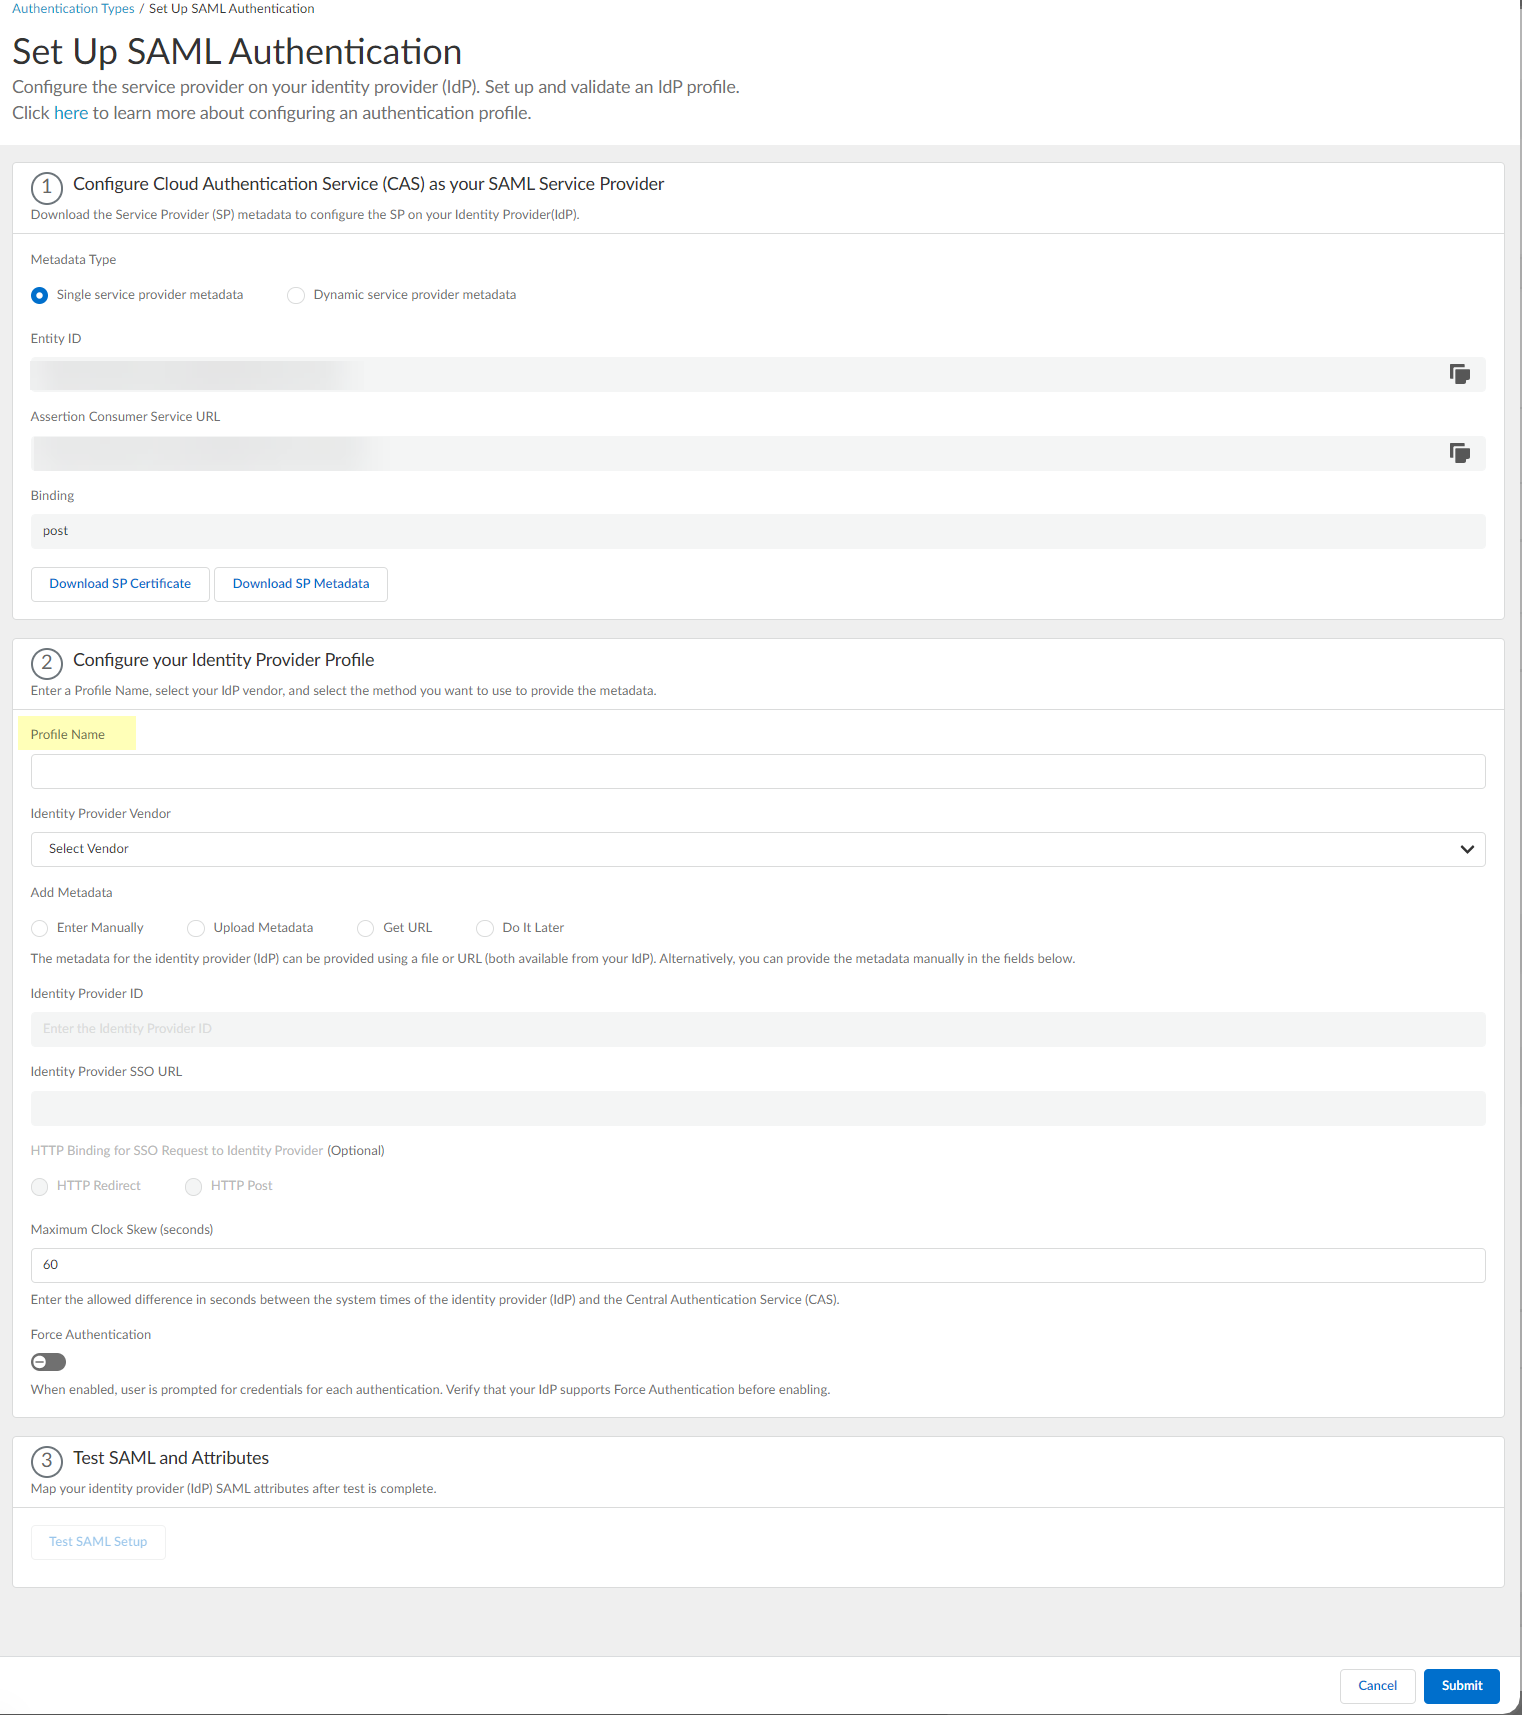The image size is (1522, 1715).
Task: Enable the Force Authentication toggle
Action: [48, 1362]
